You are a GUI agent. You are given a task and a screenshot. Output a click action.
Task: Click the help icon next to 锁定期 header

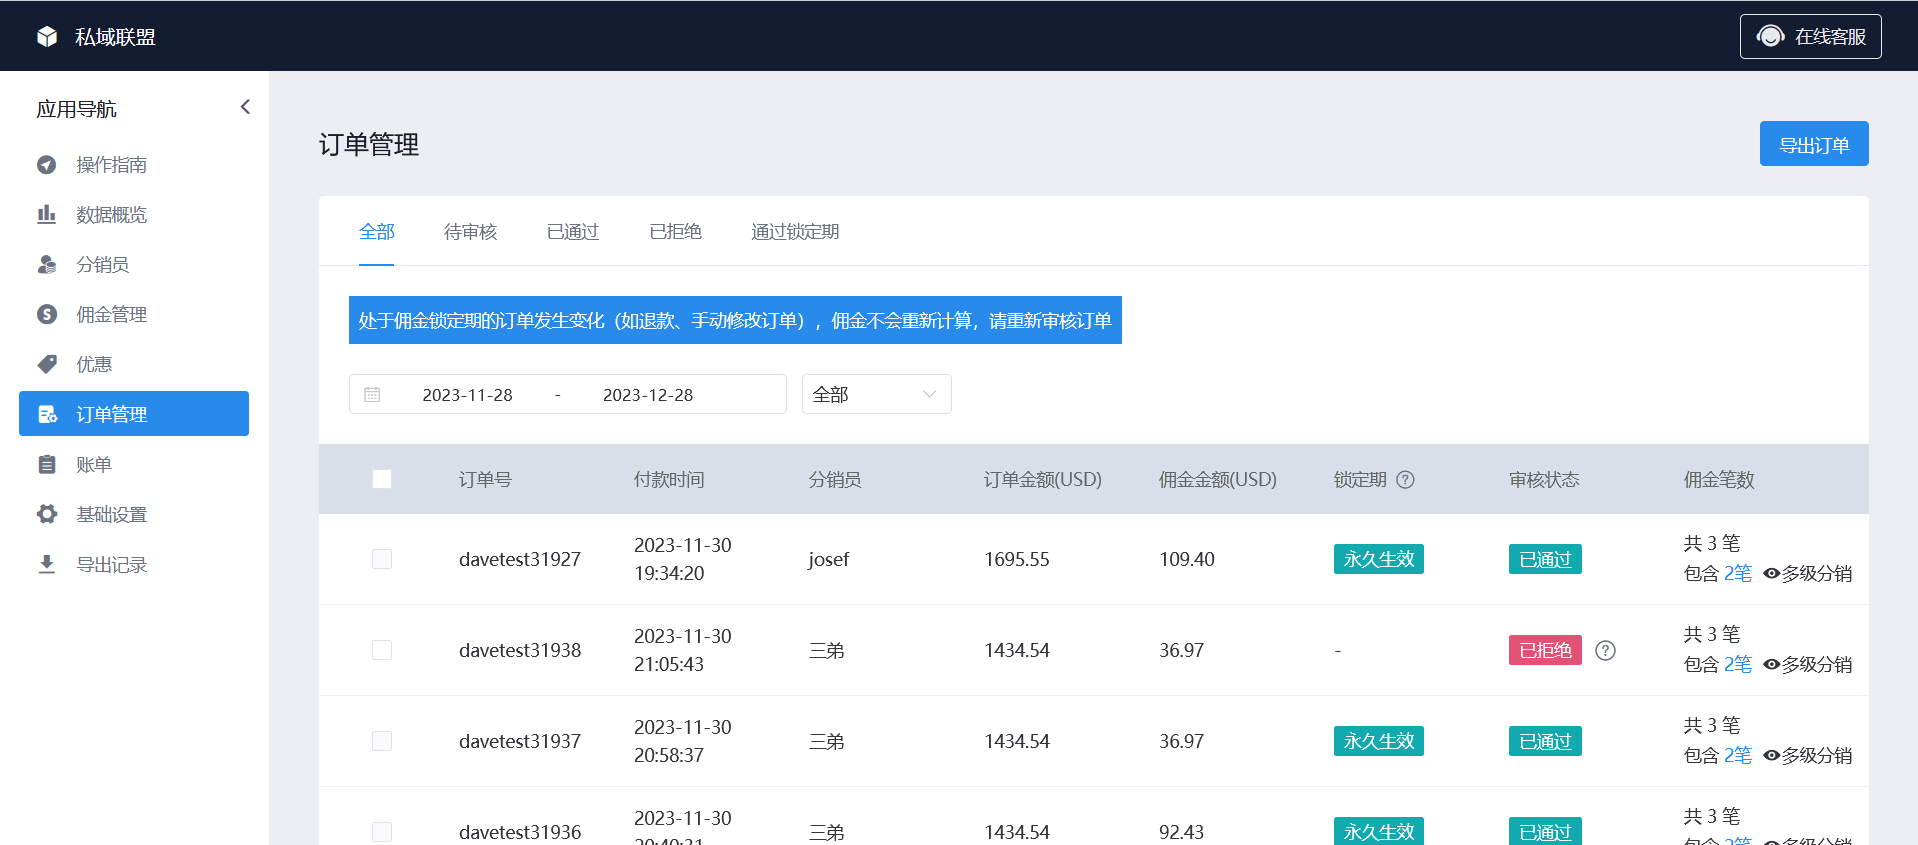1405,480
